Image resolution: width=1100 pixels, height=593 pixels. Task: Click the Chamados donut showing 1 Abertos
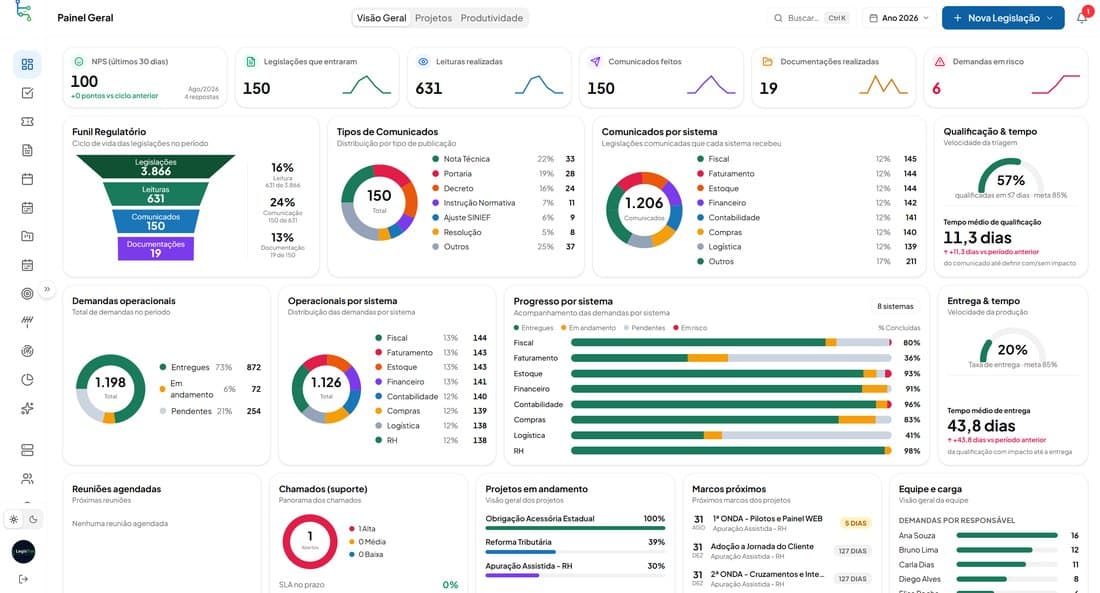(310, 541)
